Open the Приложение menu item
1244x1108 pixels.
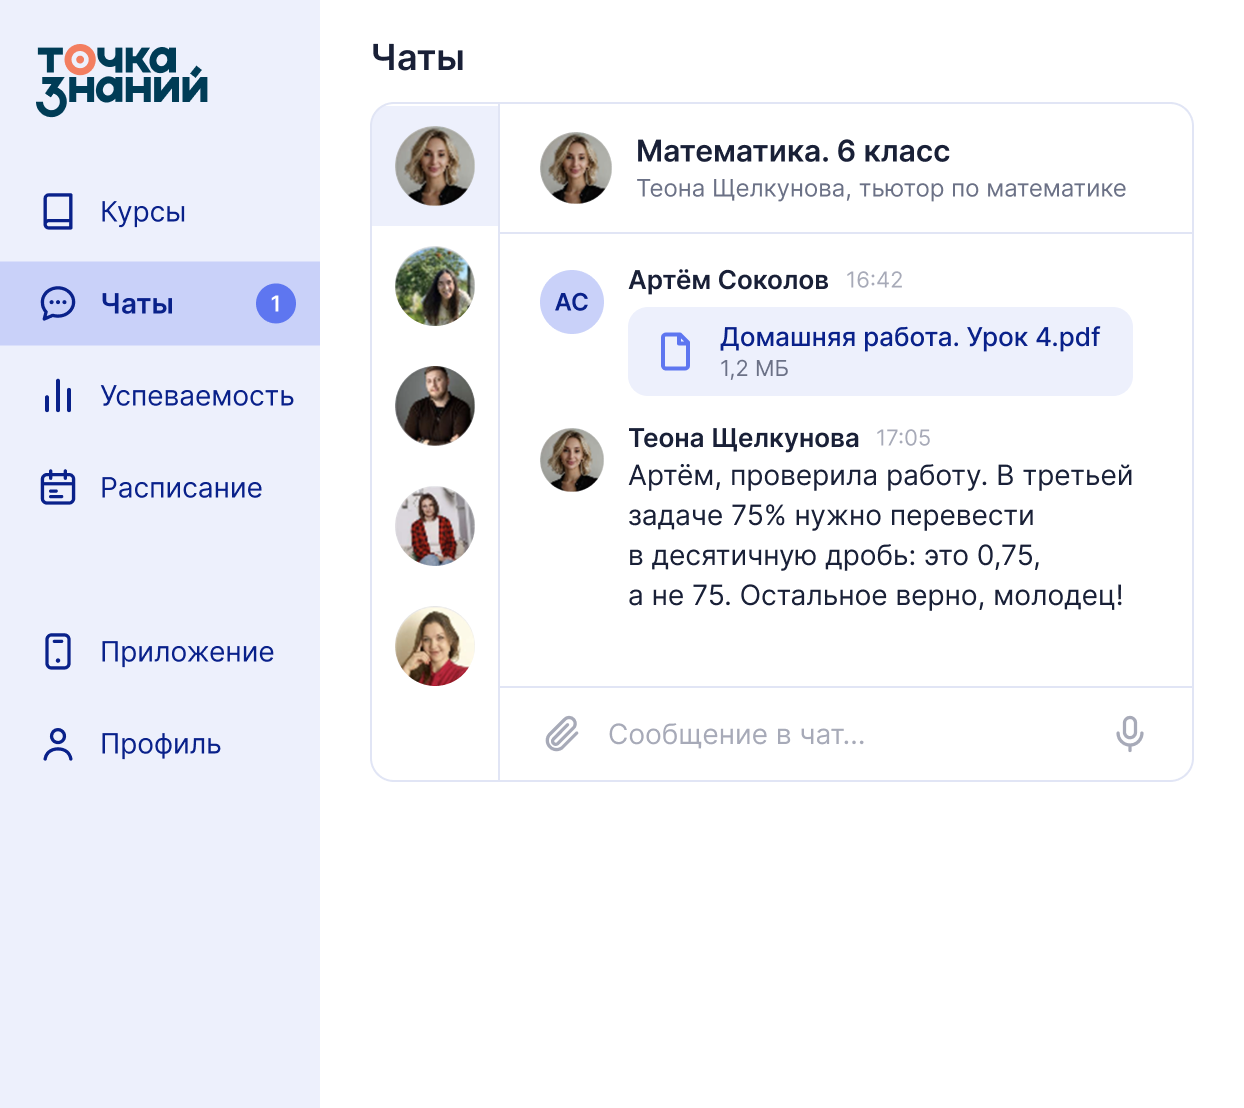pos(160,651)
